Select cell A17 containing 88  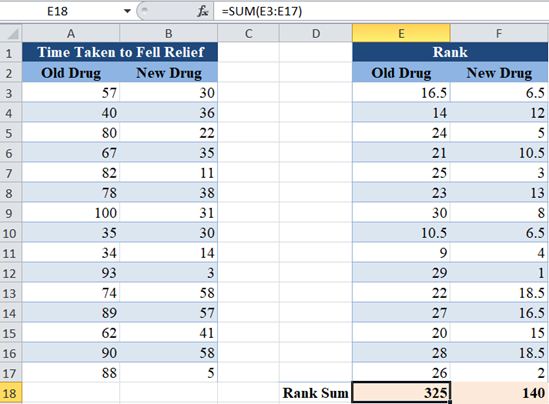(x=71, y=372)
